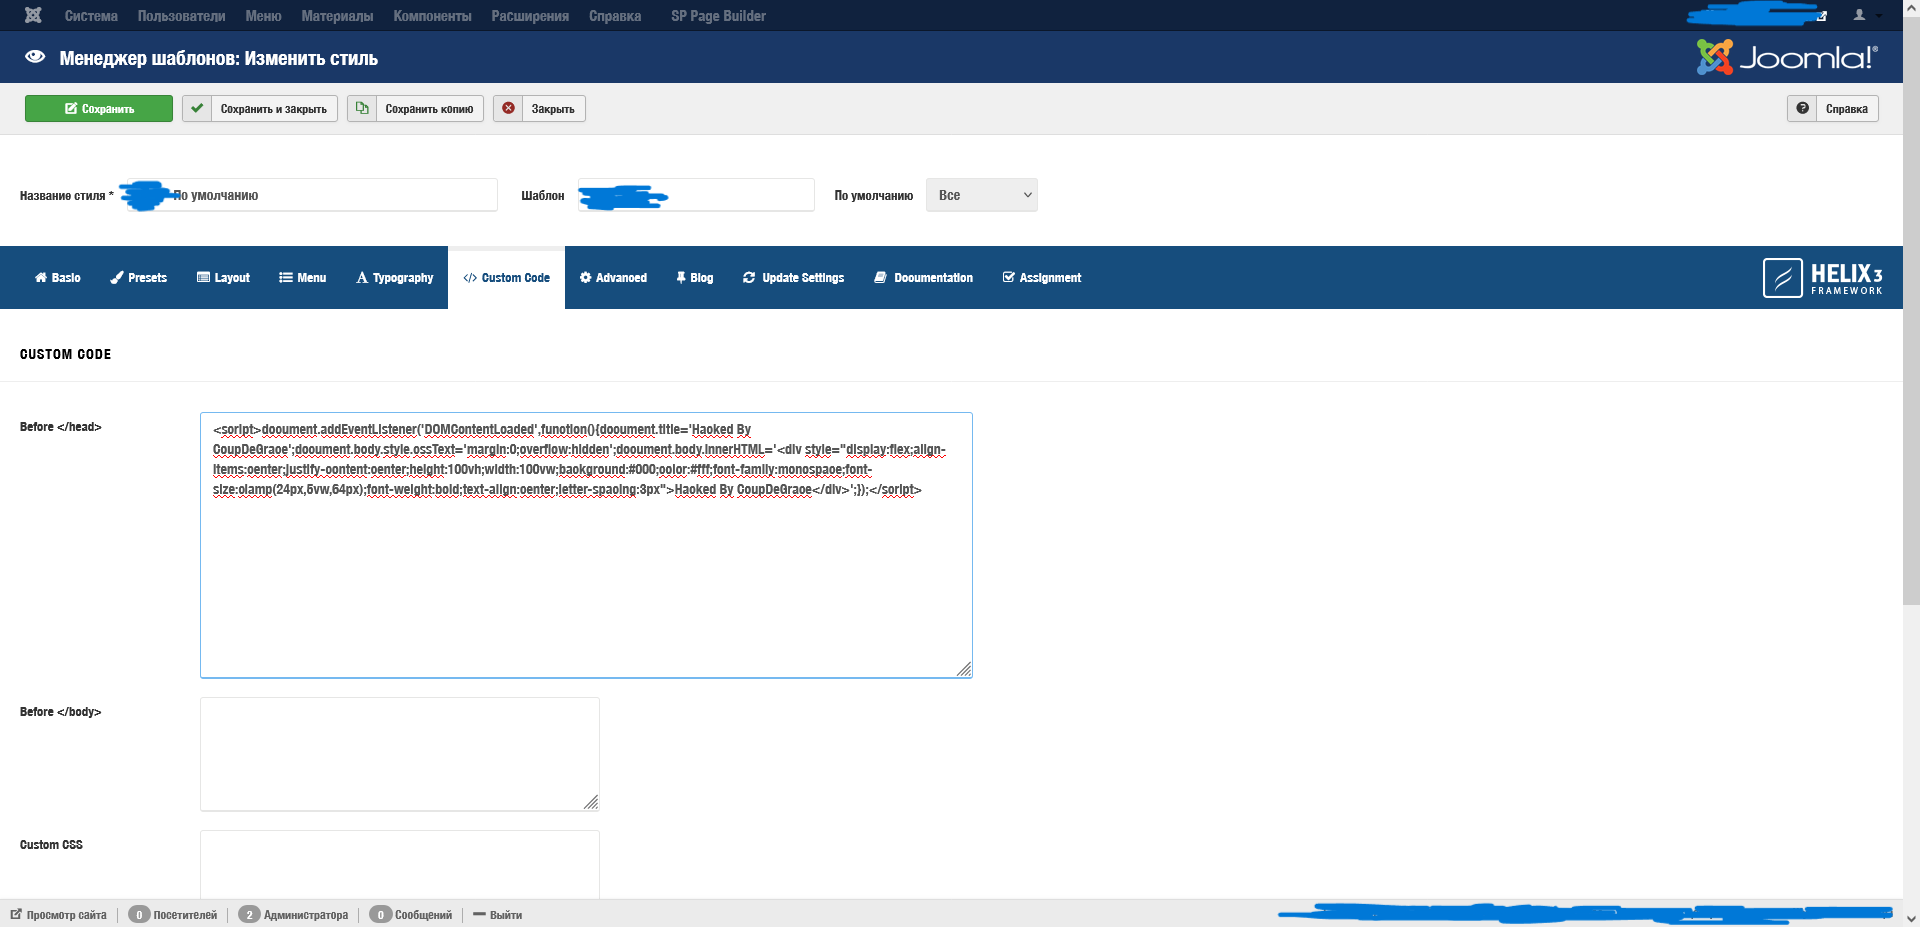
Task: View the Documentation tab
Action: 924,278
